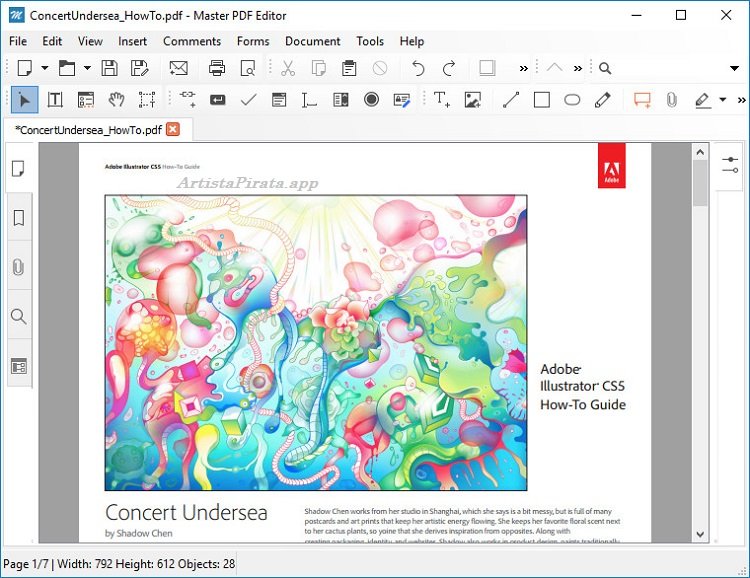Image resolution: width=750 pixels, height=578 pixels.
Task: Expand the highlight tool dropdown arrow
Action: point(722,100)
